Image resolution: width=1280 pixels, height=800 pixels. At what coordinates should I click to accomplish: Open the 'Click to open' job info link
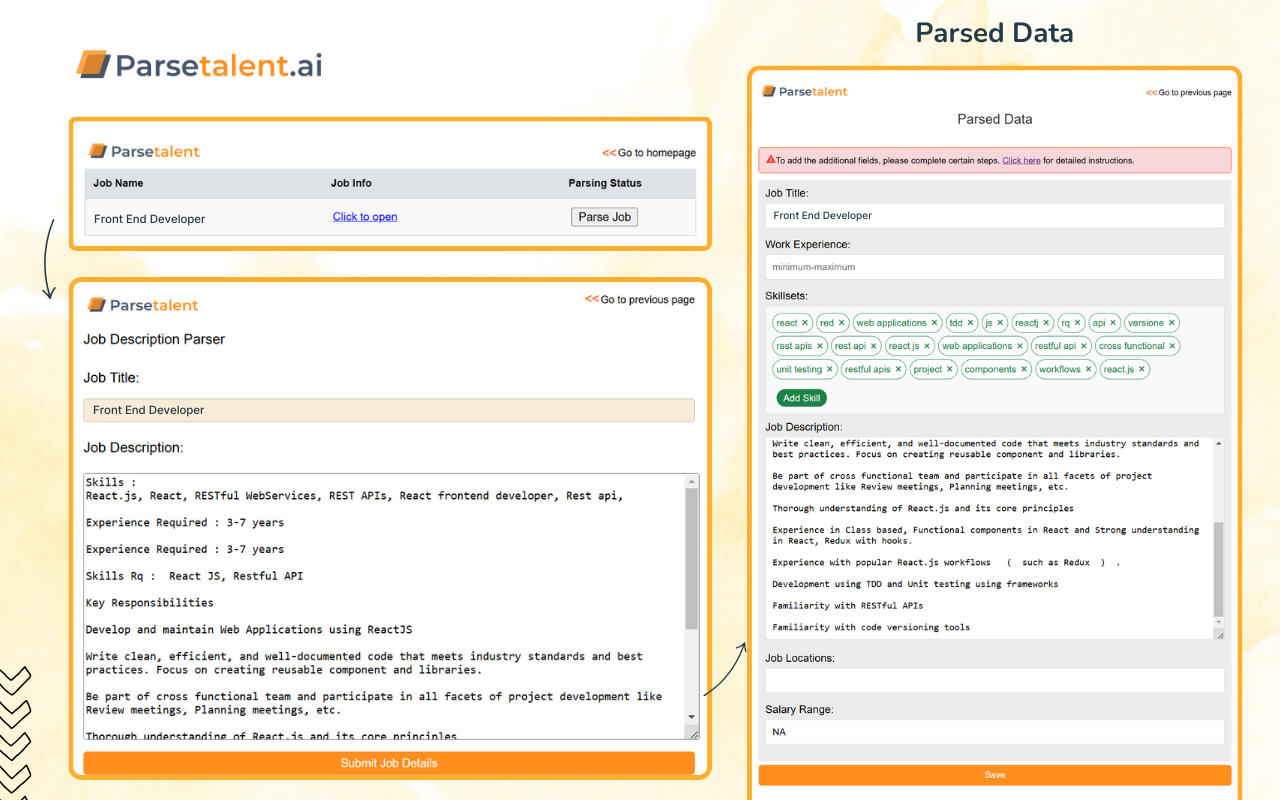point(365,217)
